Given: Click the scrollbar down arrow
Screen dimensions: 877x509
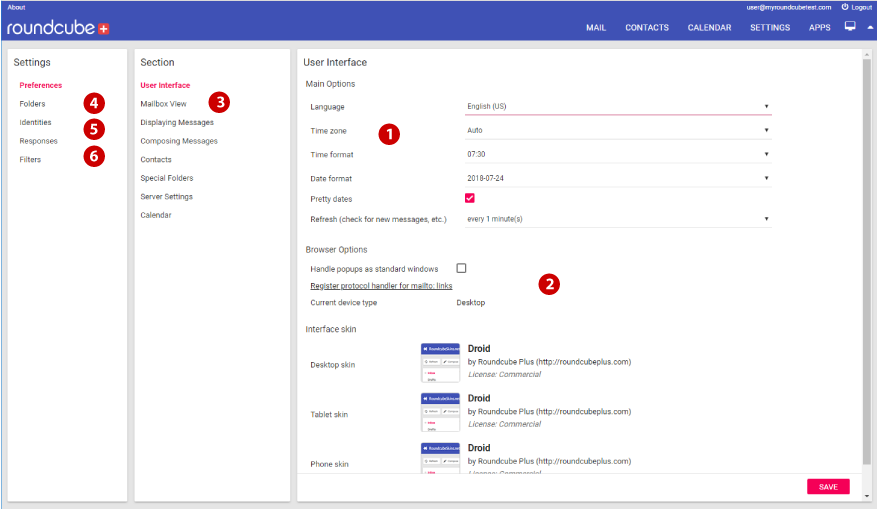Looking at the screenshot, I should point(867,496).
